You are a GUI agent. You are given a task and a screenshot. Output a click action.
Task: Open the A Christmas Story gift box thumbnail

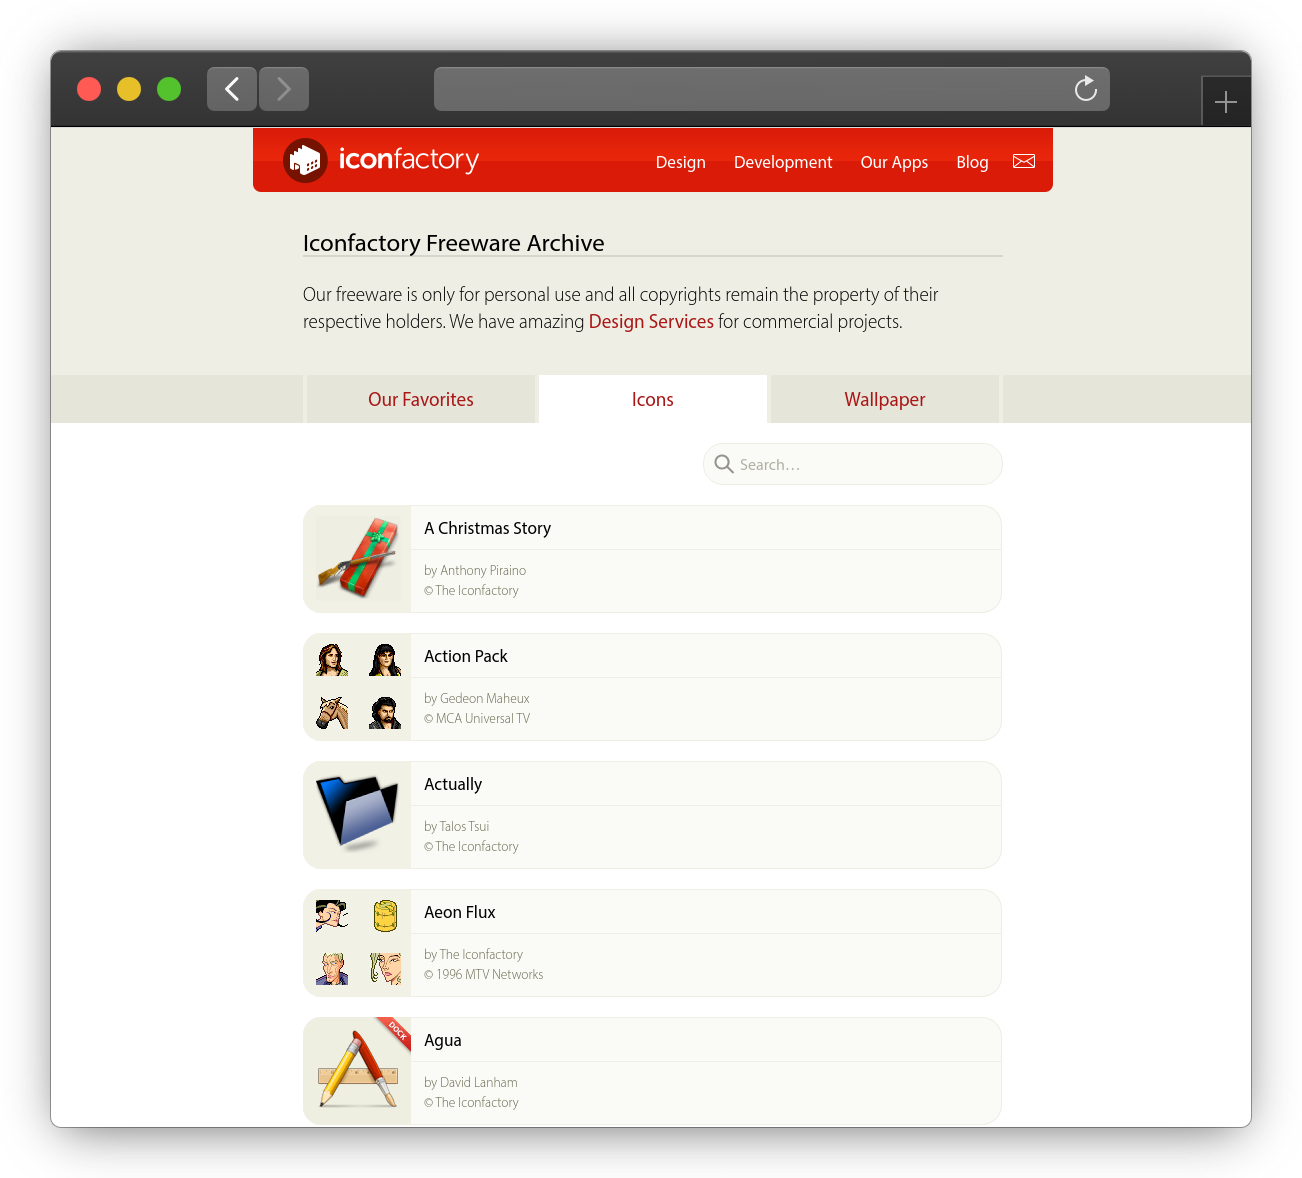click(357, 559)
